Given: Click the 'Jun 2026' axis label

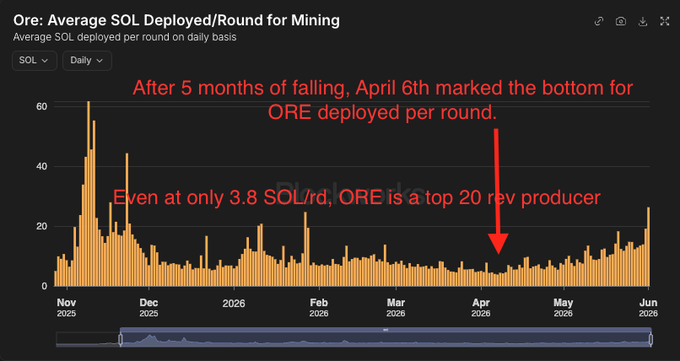Looking at the screenshot, I should [x=648, y=308].
